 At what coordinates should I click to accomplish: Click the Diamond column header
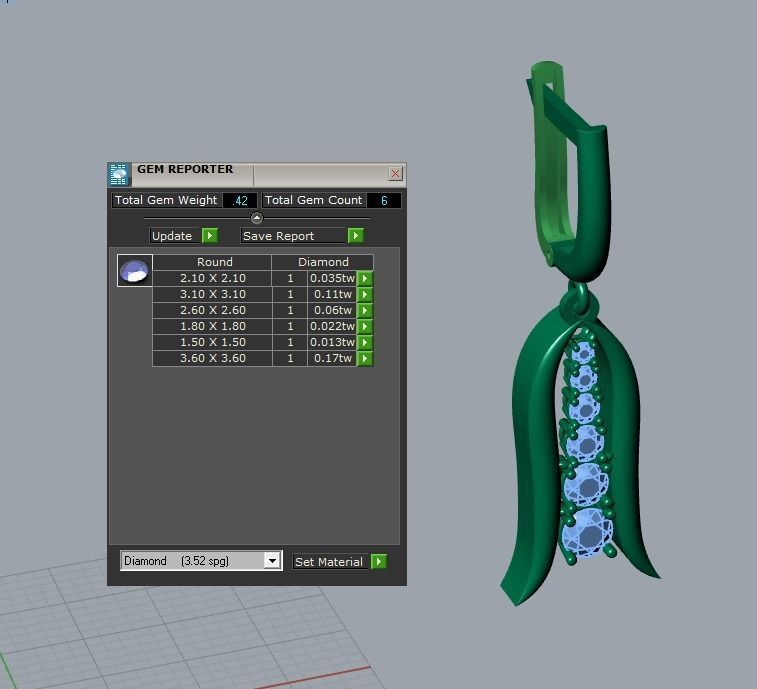[323, 262]
